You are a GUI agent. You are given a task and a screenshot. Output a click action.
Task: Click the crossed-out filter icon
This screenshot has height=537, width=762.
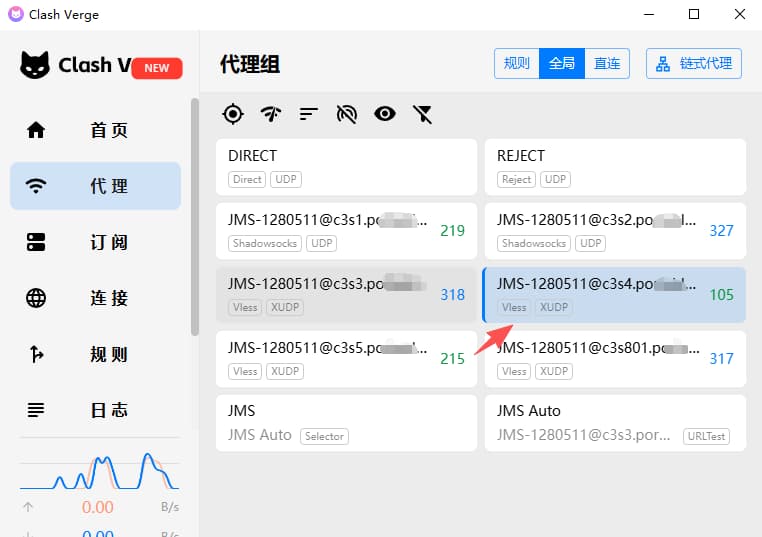click(422, 114)
